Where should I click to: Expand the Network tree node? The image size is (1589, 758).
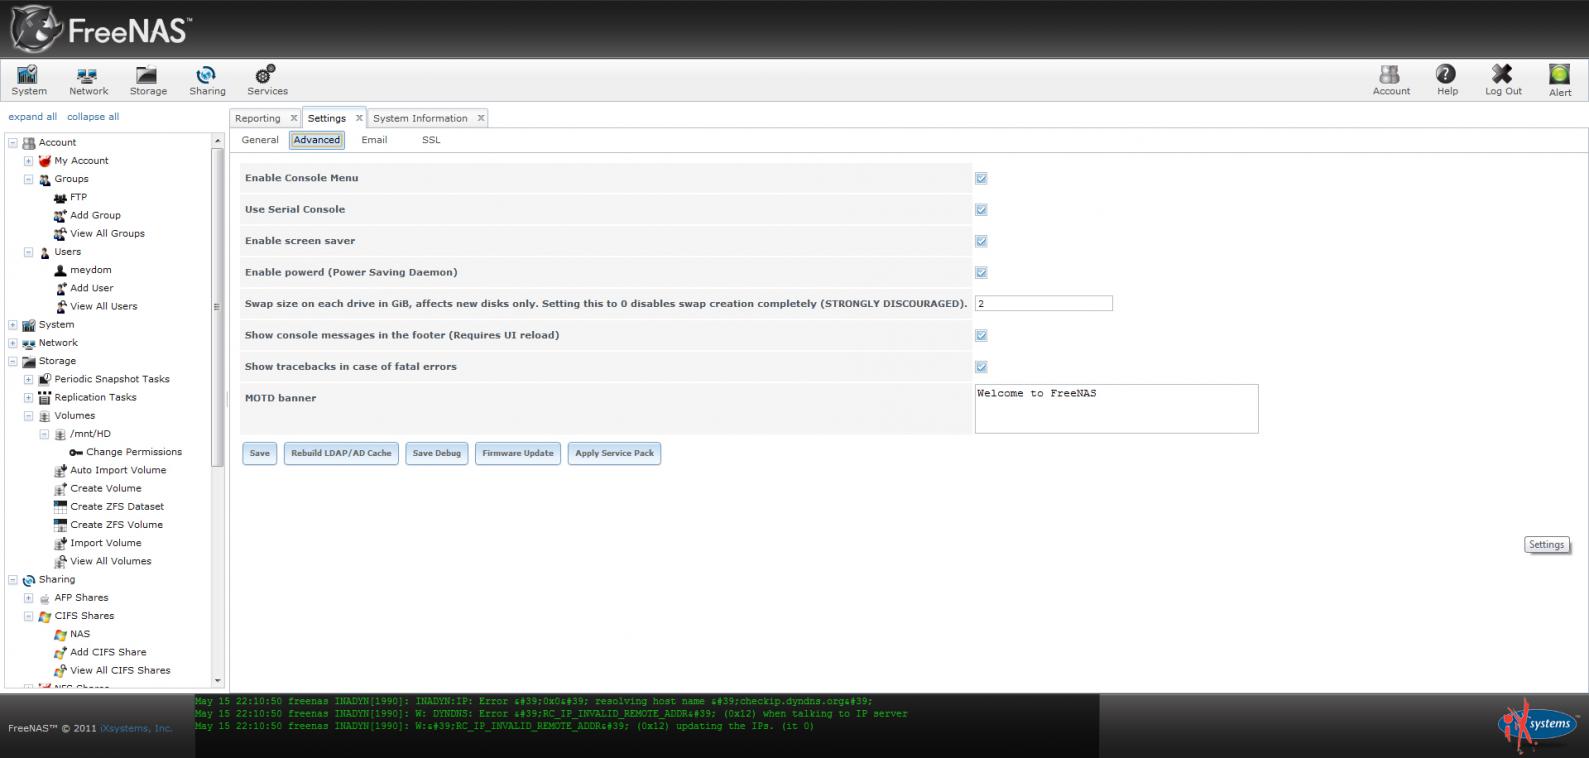[x=13, y=343]
